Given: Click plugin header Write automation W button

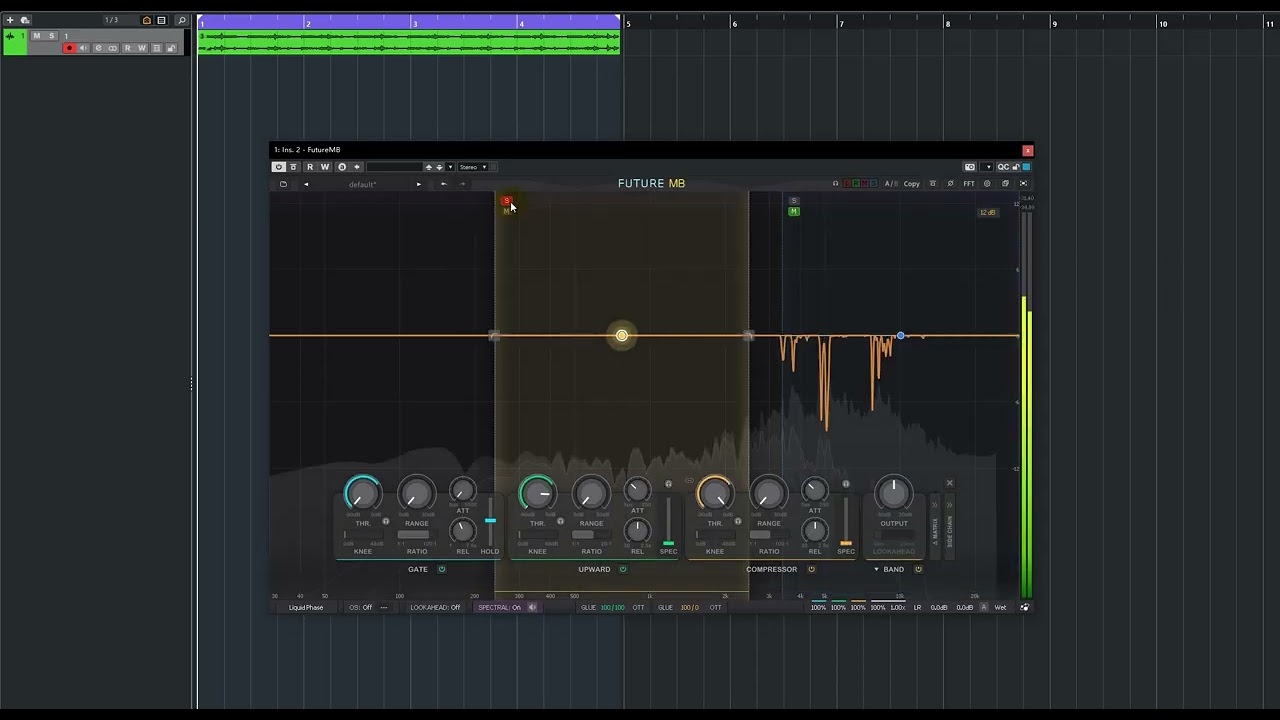Looking at the screenshot, I should (x=325, y=167).
